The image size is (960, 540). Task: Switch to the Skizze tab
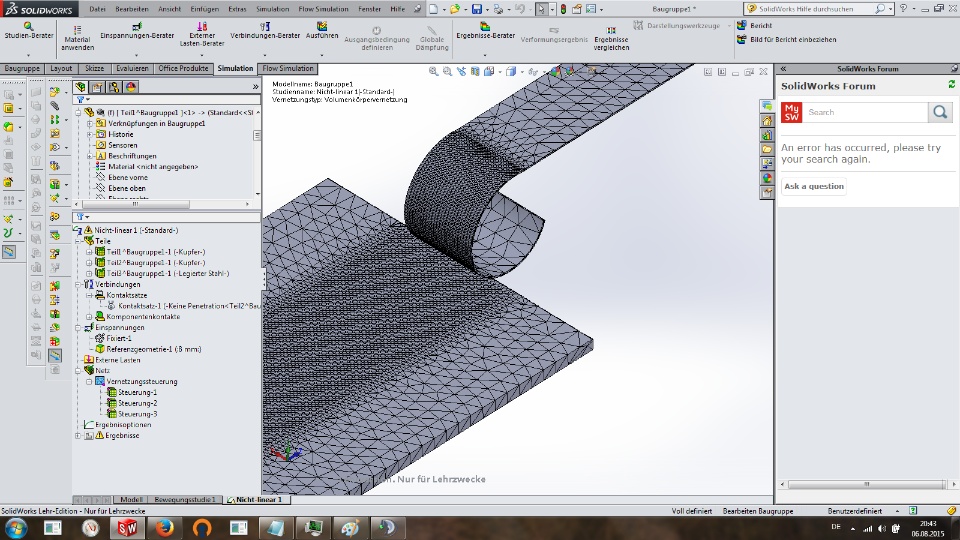94,69
